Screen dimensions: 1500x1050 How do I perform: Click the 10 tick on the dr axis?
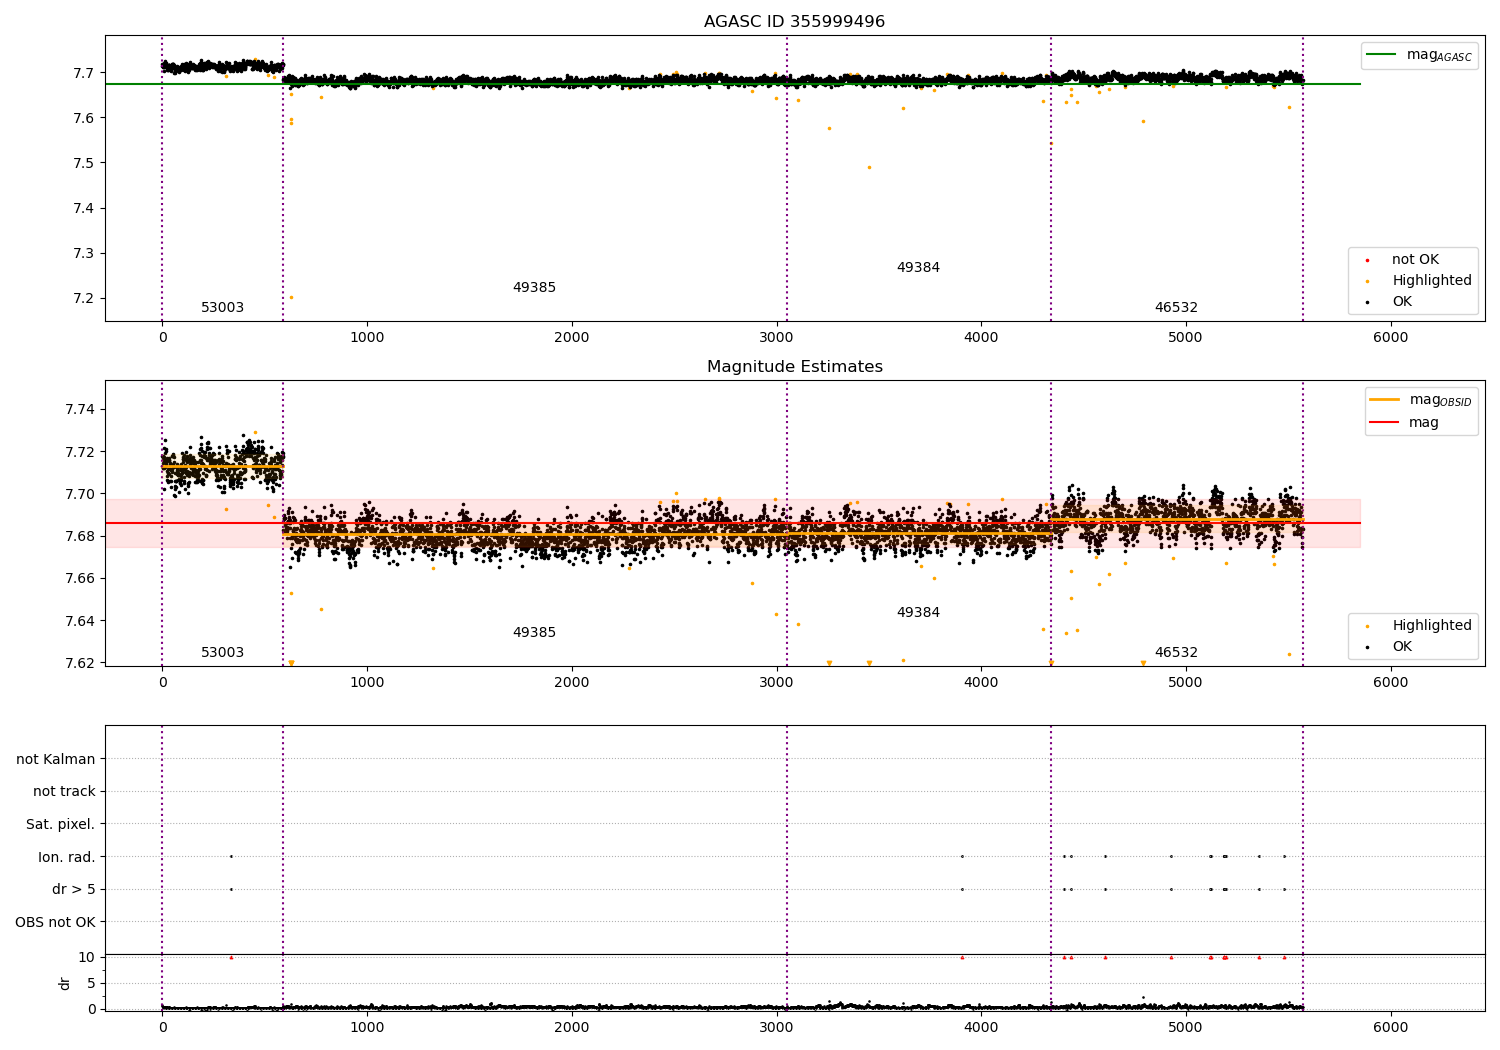pos(87,957)
